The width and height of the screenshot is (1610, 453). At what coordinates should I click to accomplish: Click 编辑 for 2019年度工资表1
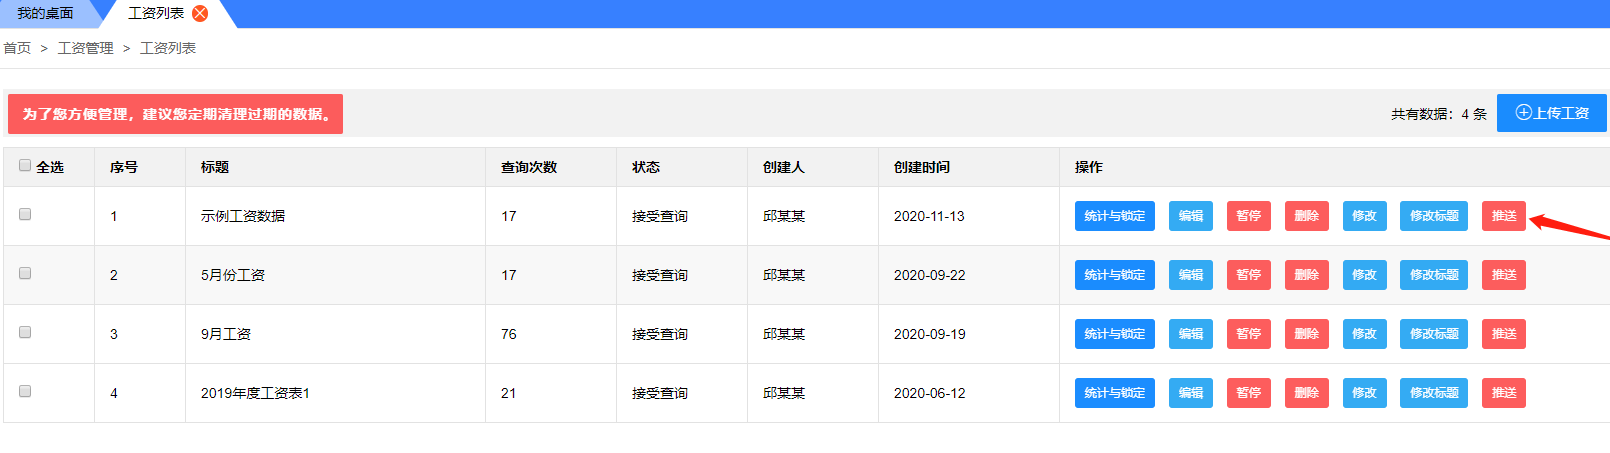coord(1191,393)
